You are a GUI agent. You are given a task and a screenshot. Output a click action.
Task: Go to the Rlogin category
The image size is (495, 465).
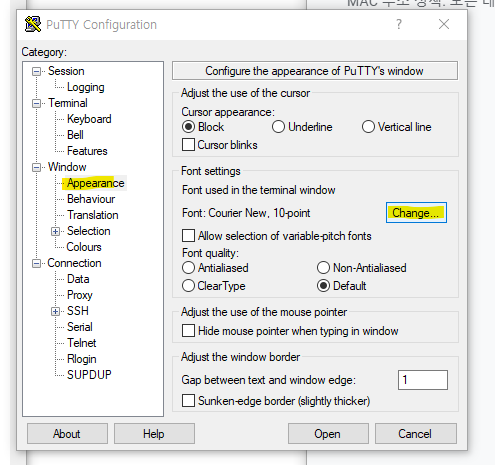pyautogui.click(x=82, y=359)
